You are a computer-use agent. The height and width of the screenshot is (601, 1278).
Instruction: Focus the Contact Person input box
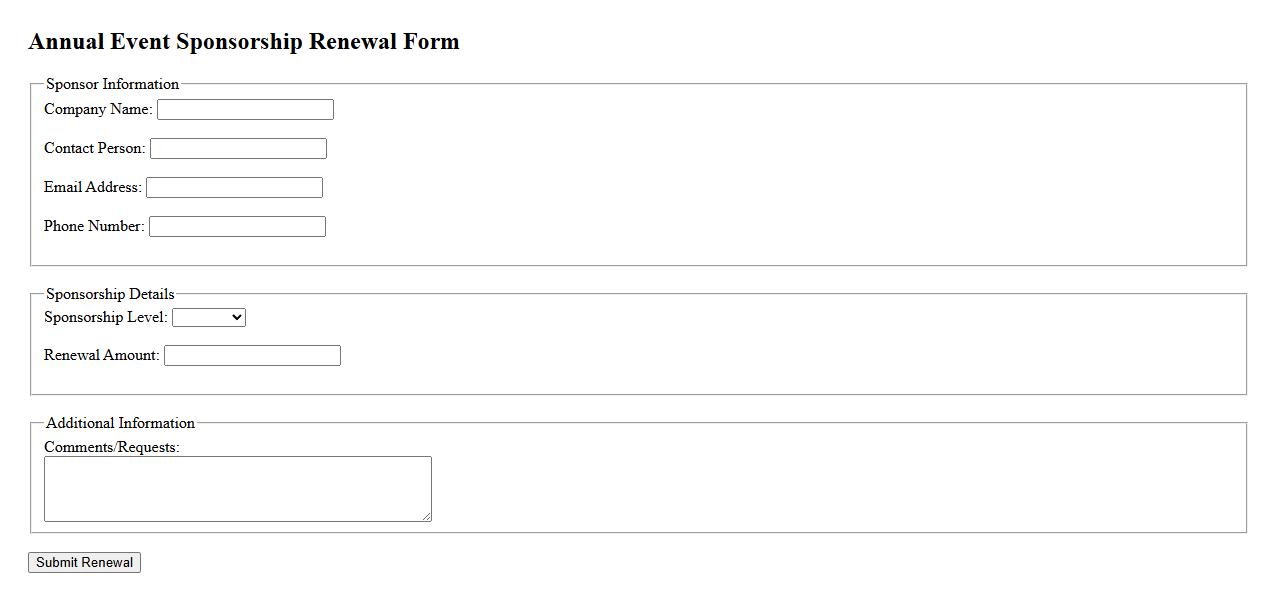[238, 149]
